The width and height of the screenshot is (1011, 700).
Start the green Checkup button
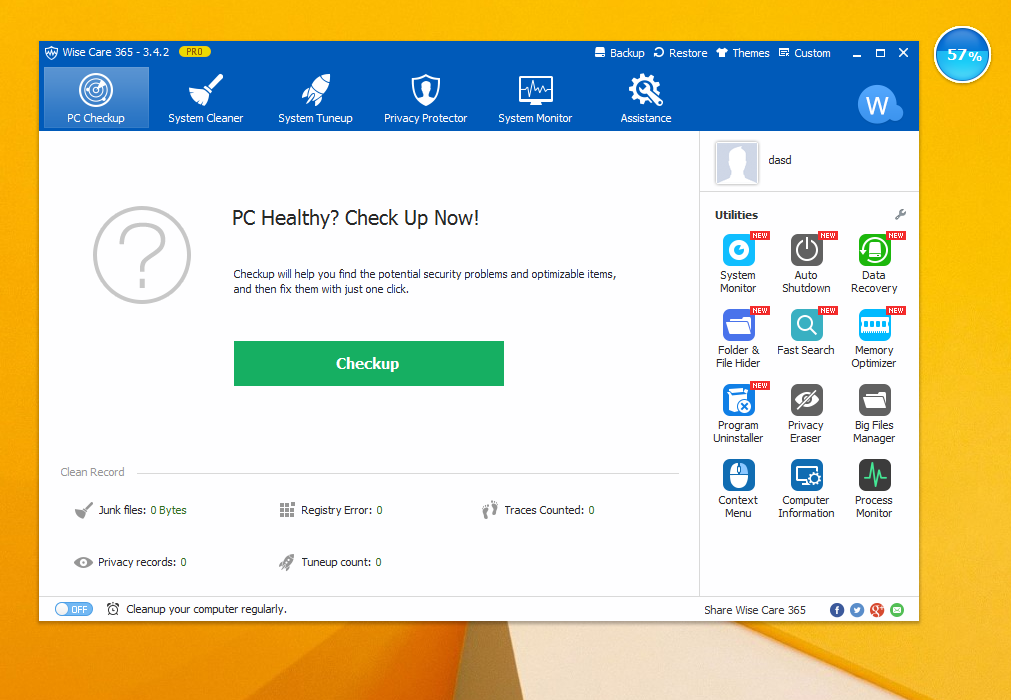(x=369, y=364)
